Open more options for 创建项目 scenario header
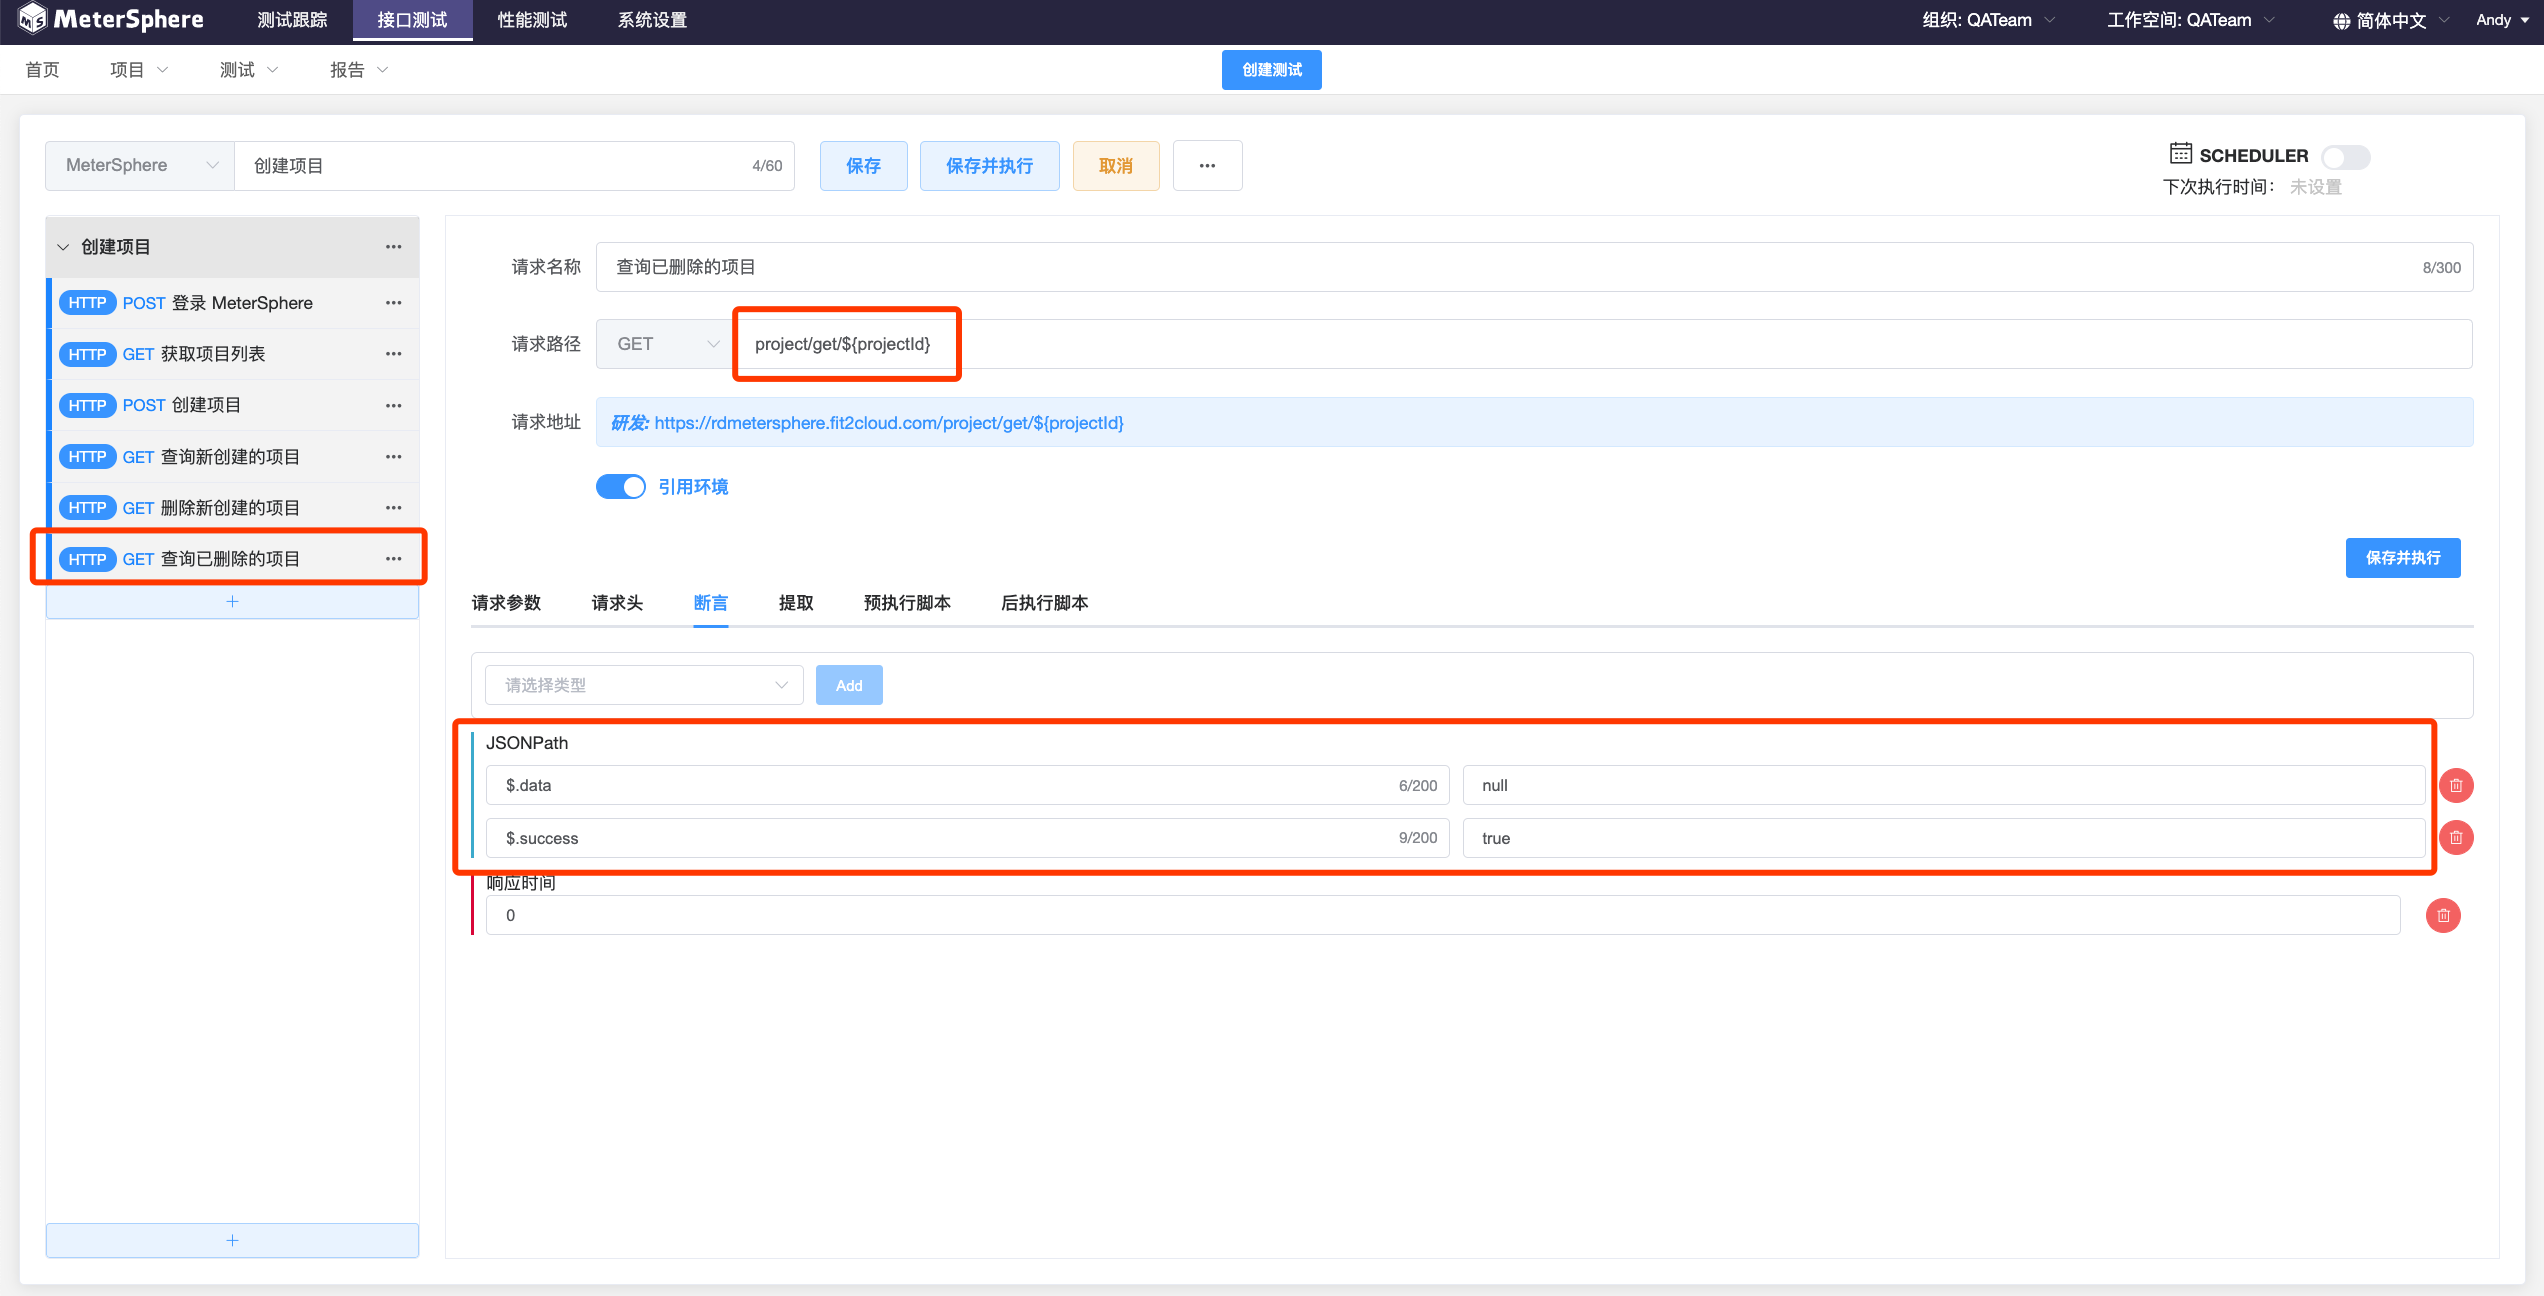This screenshot has width=2544, height=1296. 394,247
